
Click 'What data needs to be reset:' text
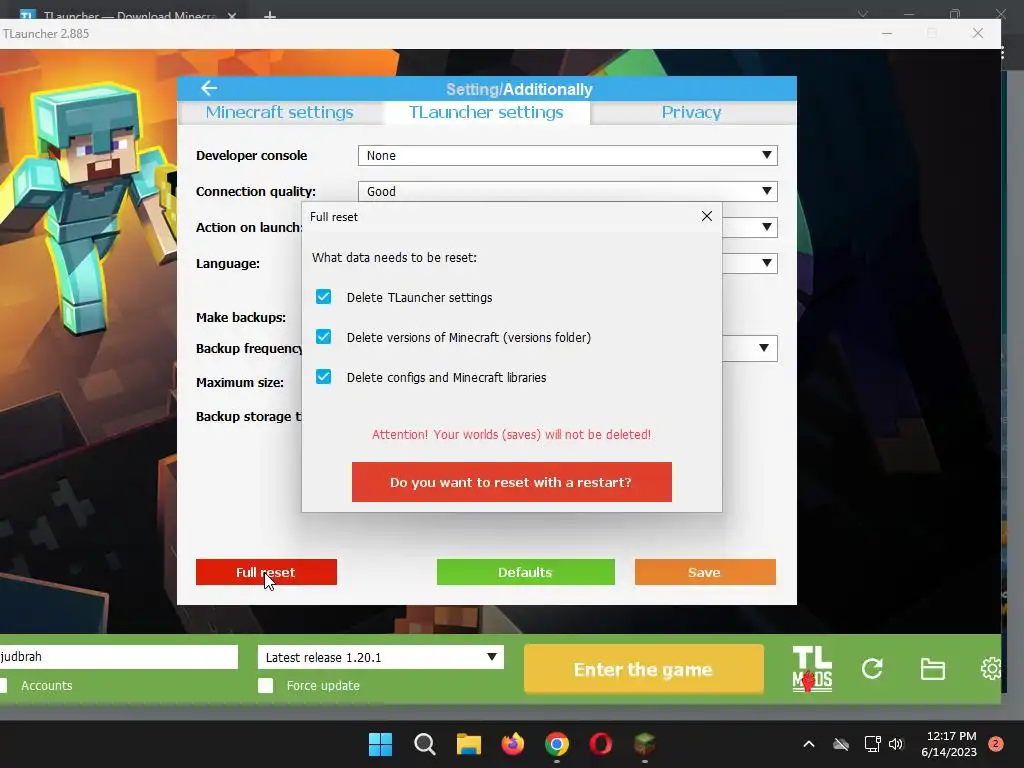click(394, 257)
